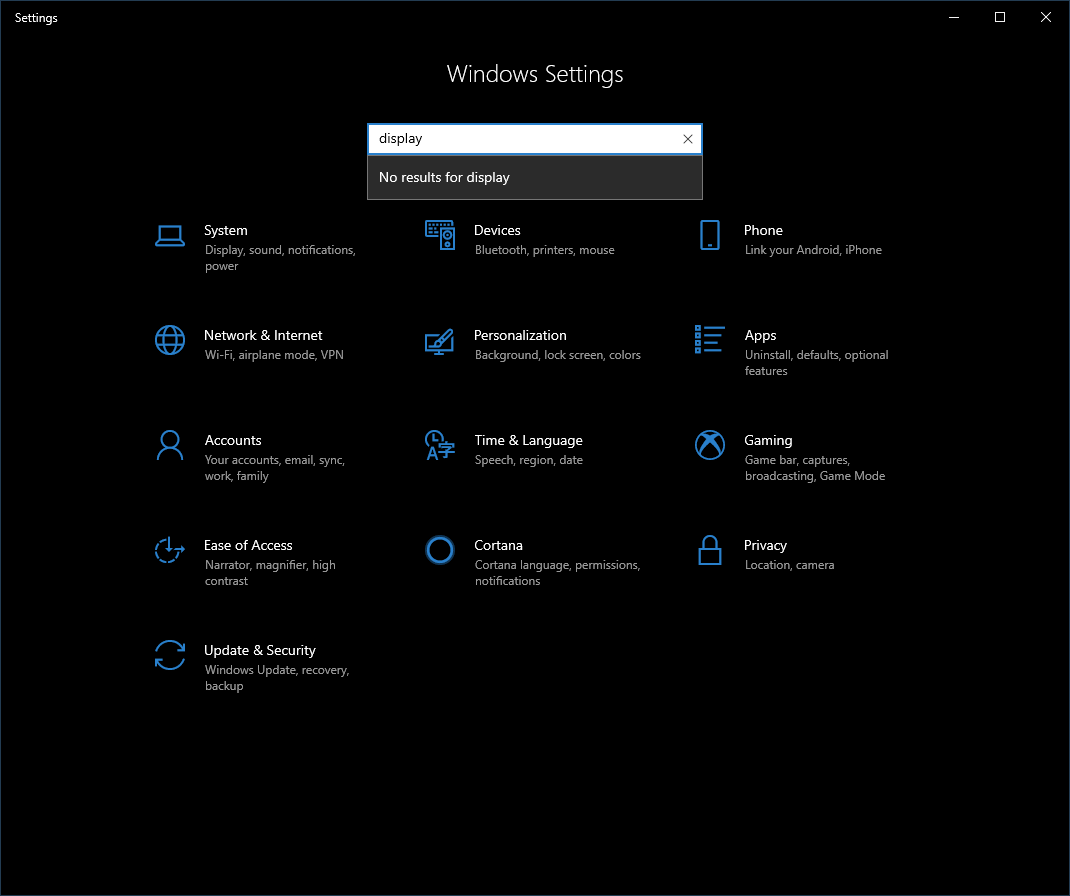Go to Gaming settings title
The width and height of the screenshot is (1070, 896).
(x=768, y=441)
